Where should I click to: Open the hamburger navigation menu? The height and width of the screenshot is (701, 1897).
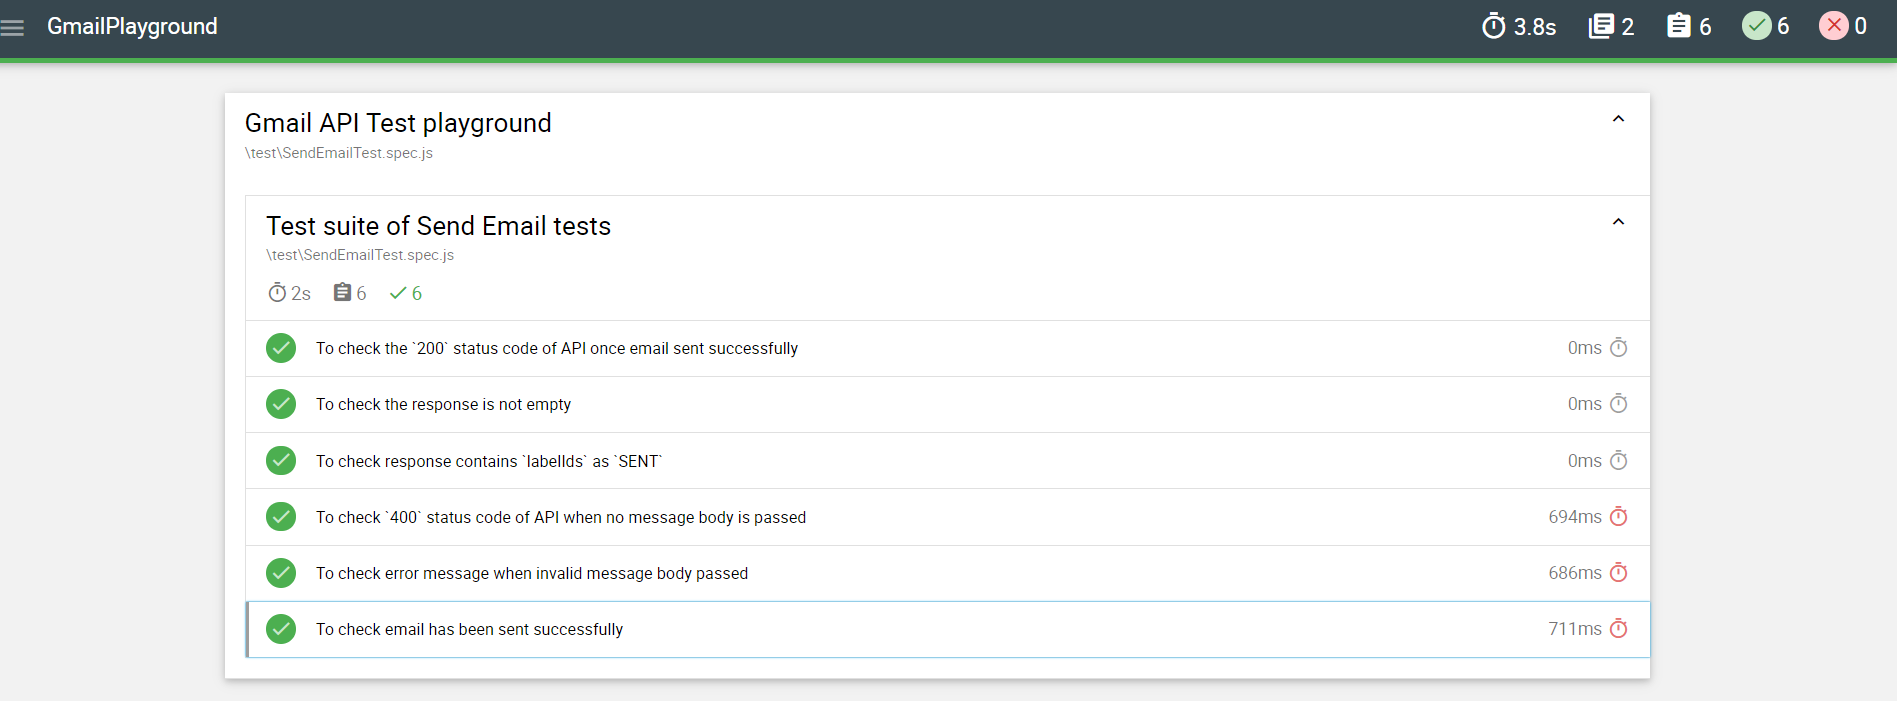[12, 28]
